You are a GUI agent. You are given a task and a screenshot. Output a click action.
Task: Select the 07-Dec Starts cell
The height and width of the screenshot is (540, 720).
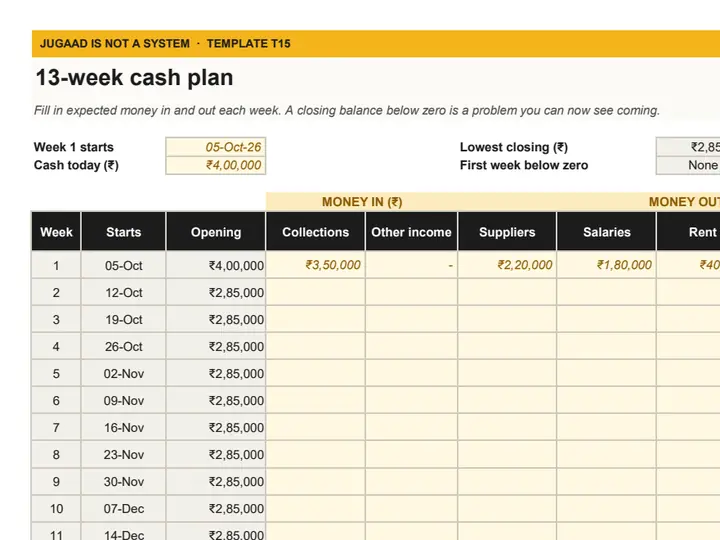click(124, 508)
